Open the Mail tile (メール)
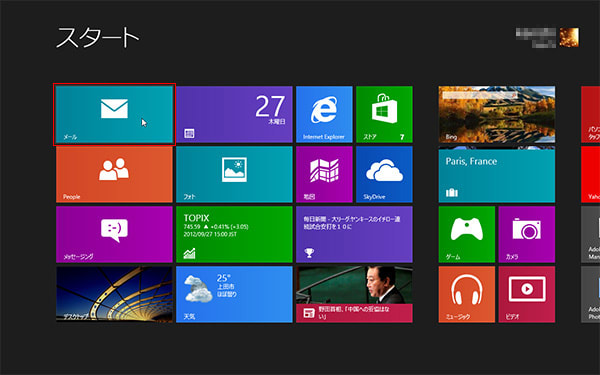Viewport: 600px width, 375px height. tap(114, 114)
